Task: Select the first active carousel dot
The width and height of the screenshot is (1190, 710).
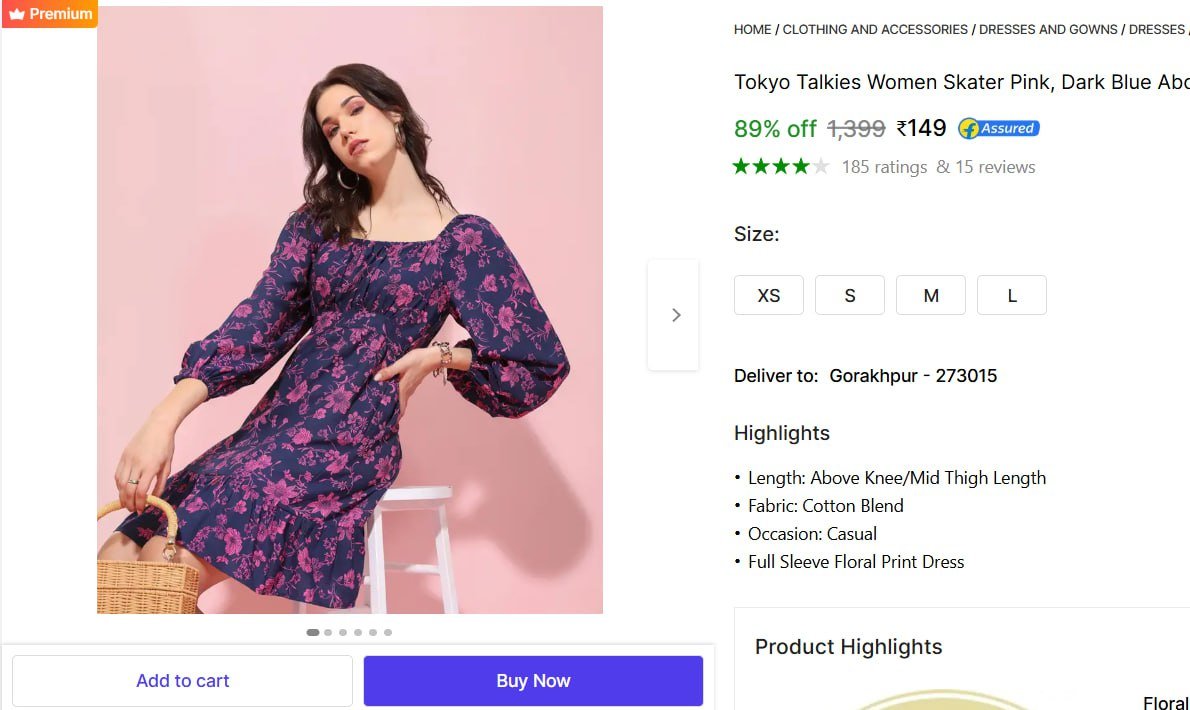Action: click(x=313, y=632)
